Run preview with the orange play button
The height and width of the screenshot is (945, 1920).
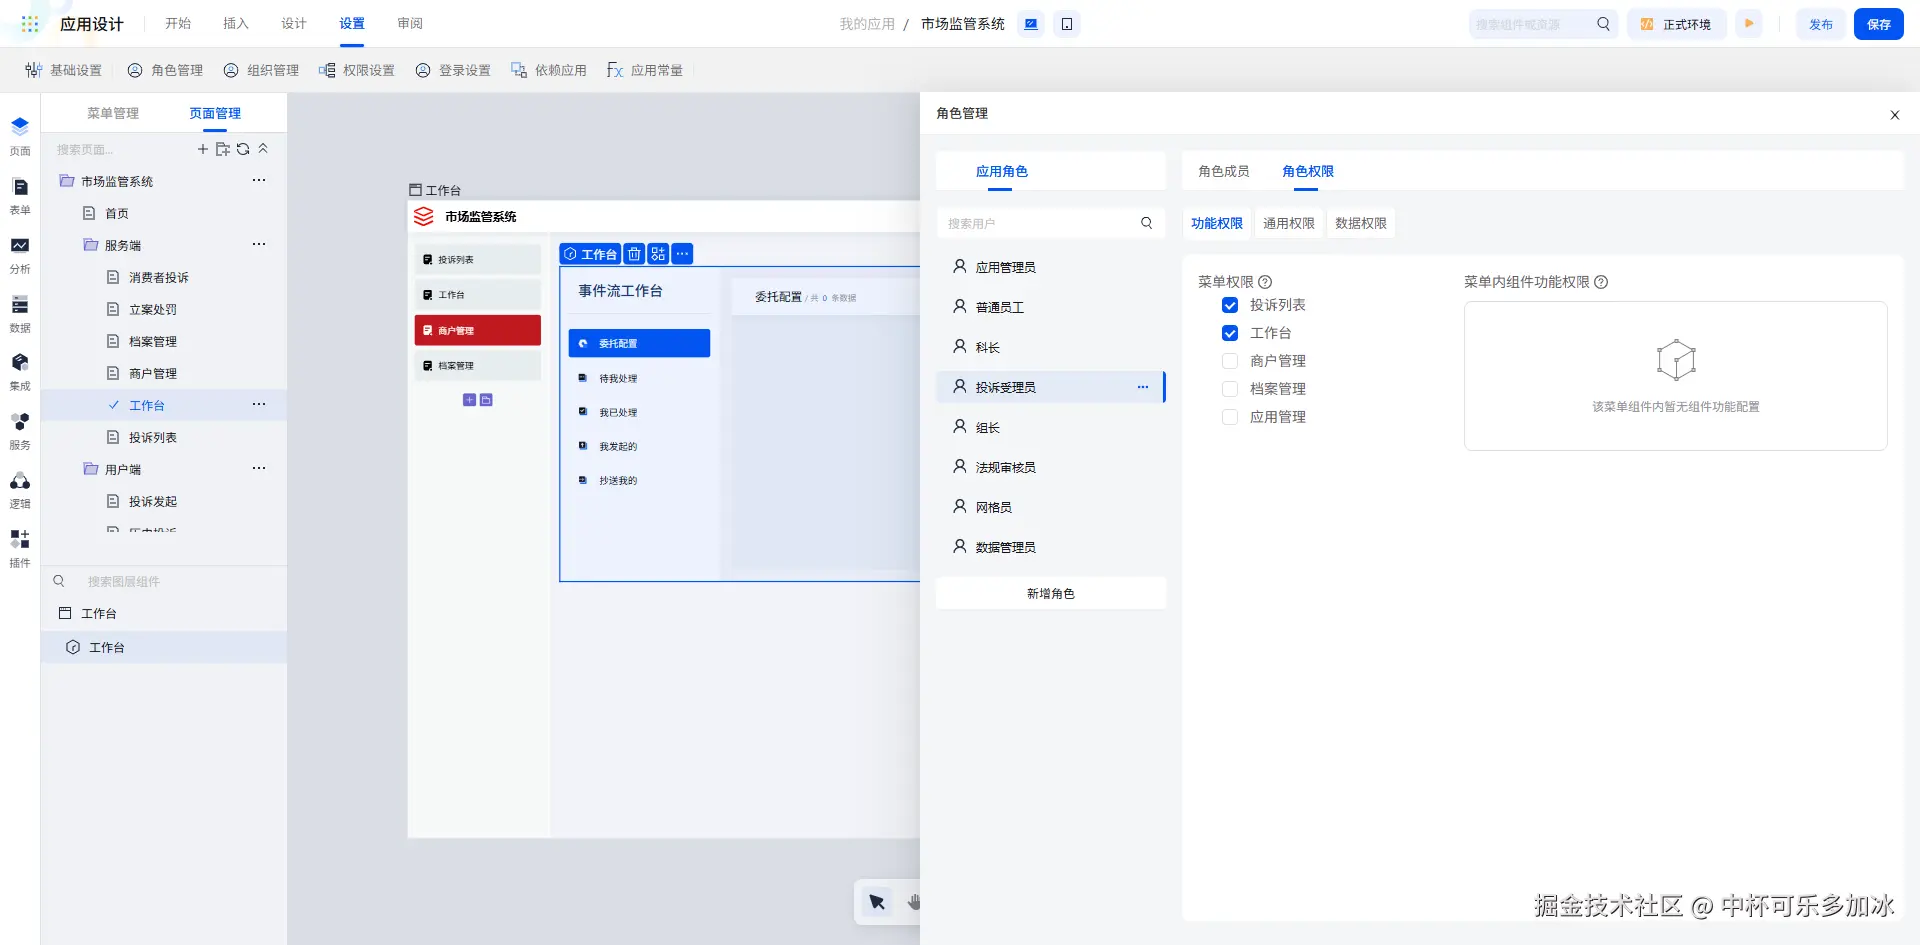pyautogui.click(x=1749, y=24)
